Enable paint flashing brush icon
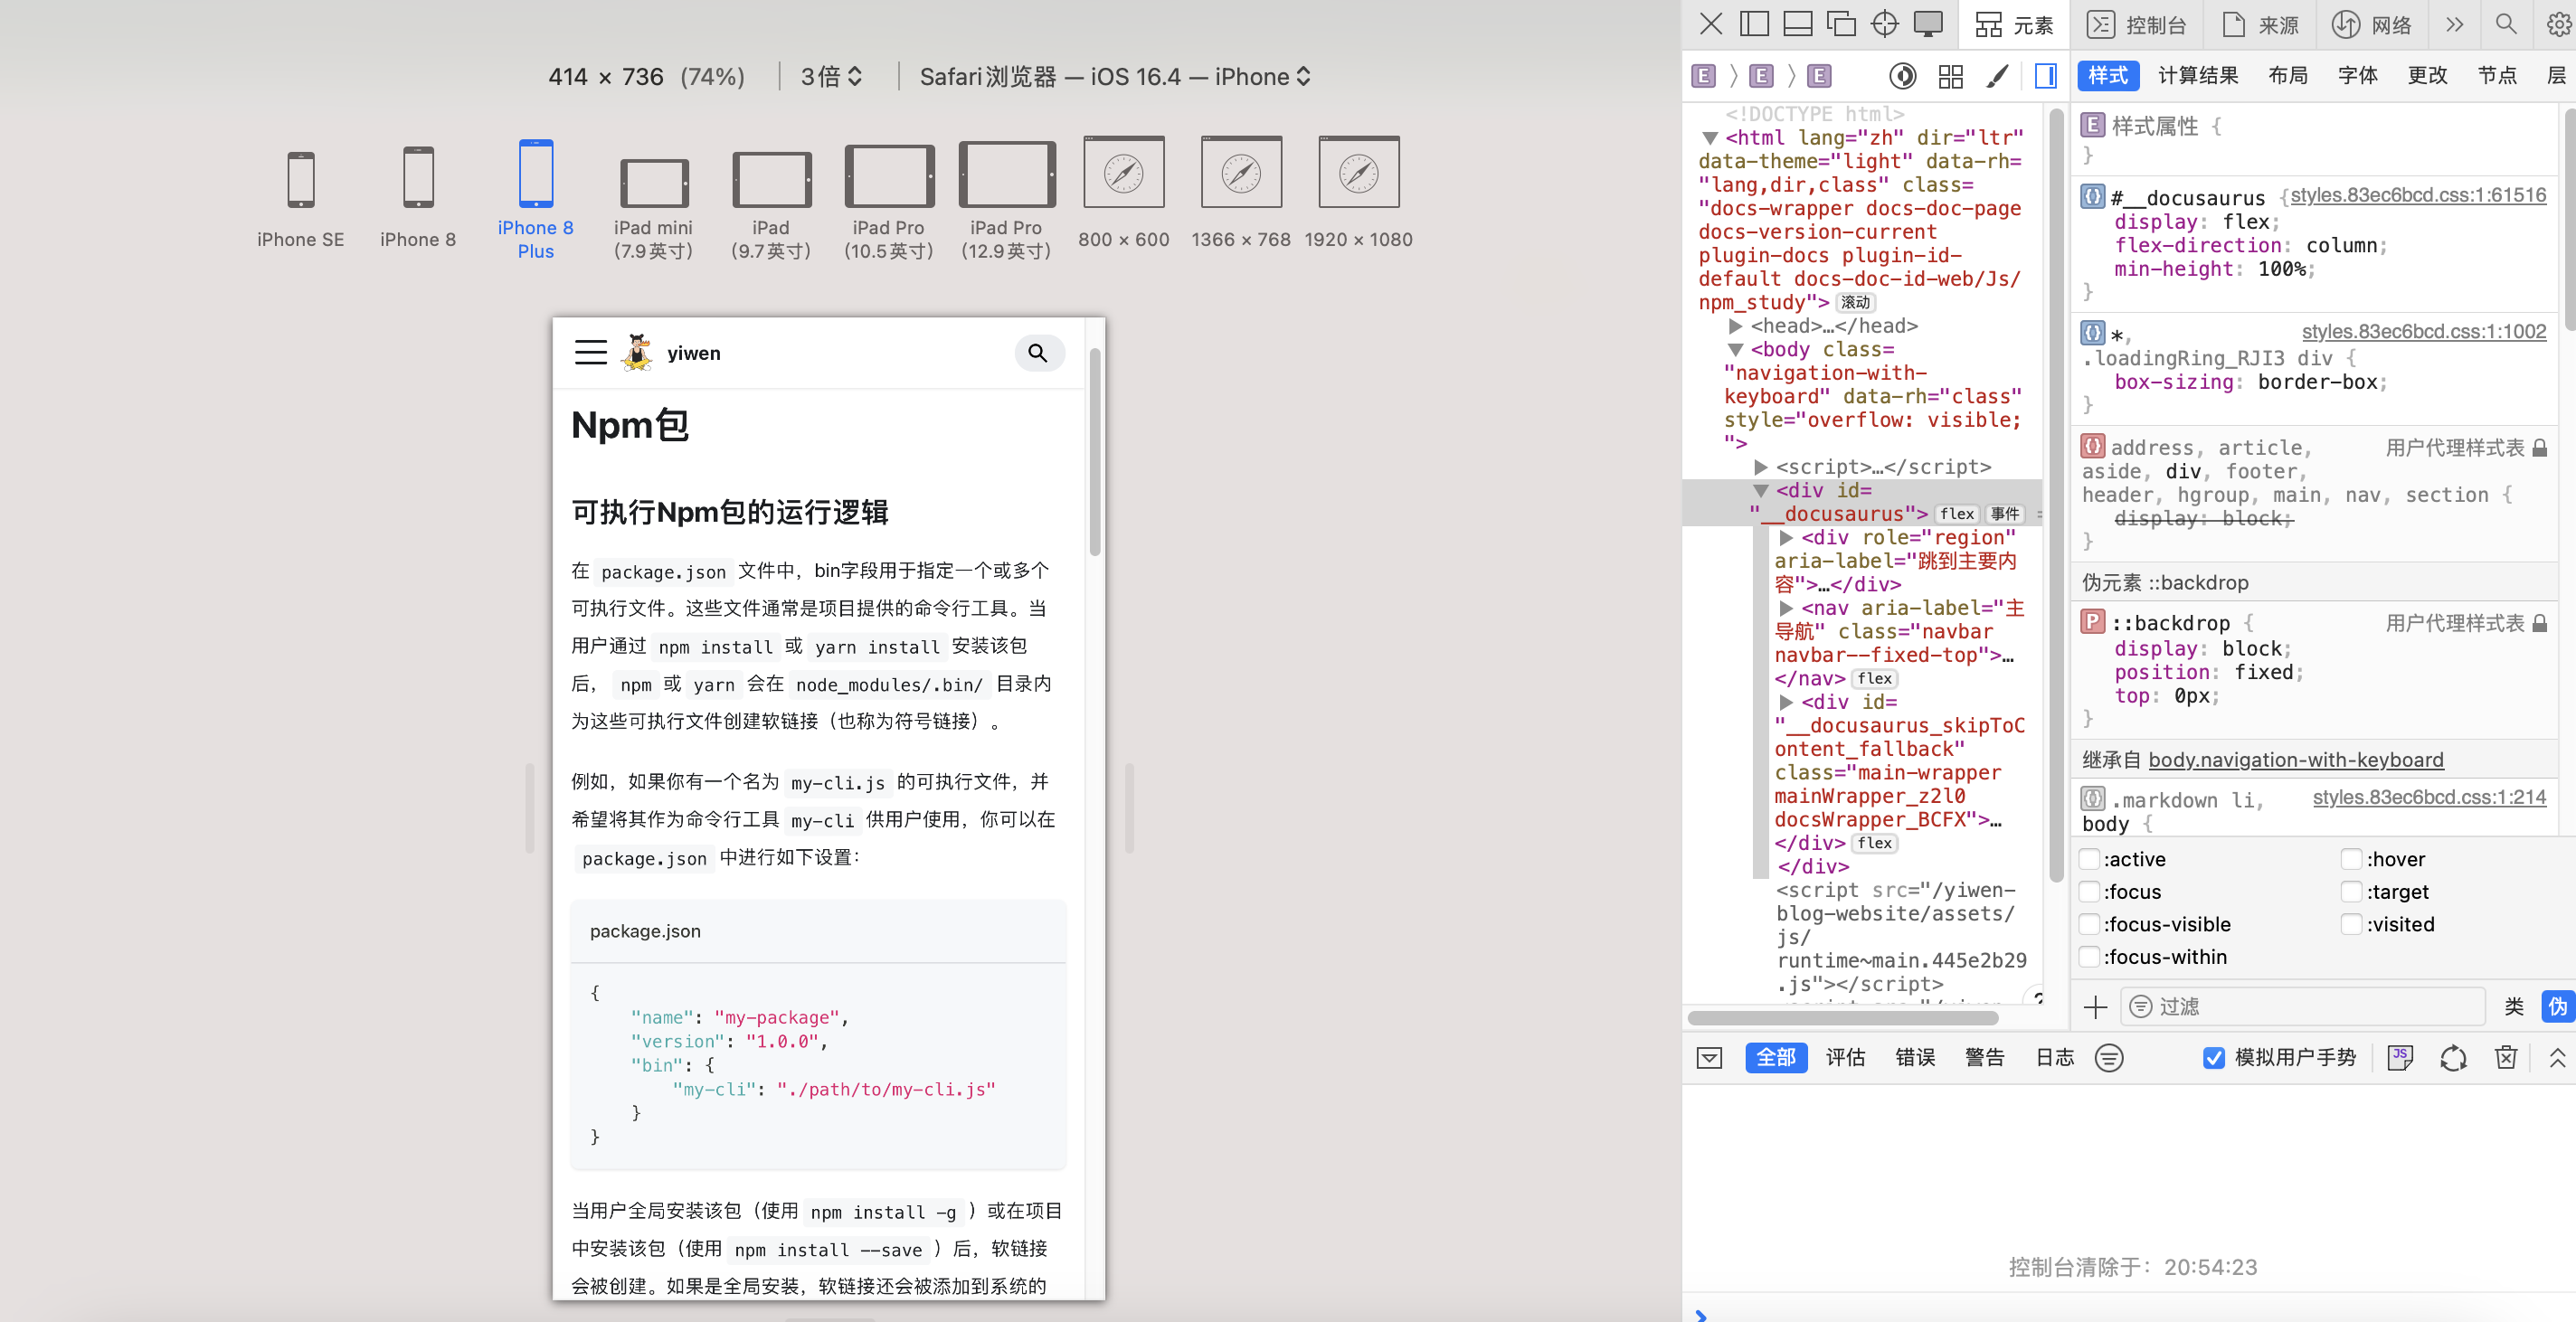Viewport: 2576px width, 1322px height. point(1997,76)
